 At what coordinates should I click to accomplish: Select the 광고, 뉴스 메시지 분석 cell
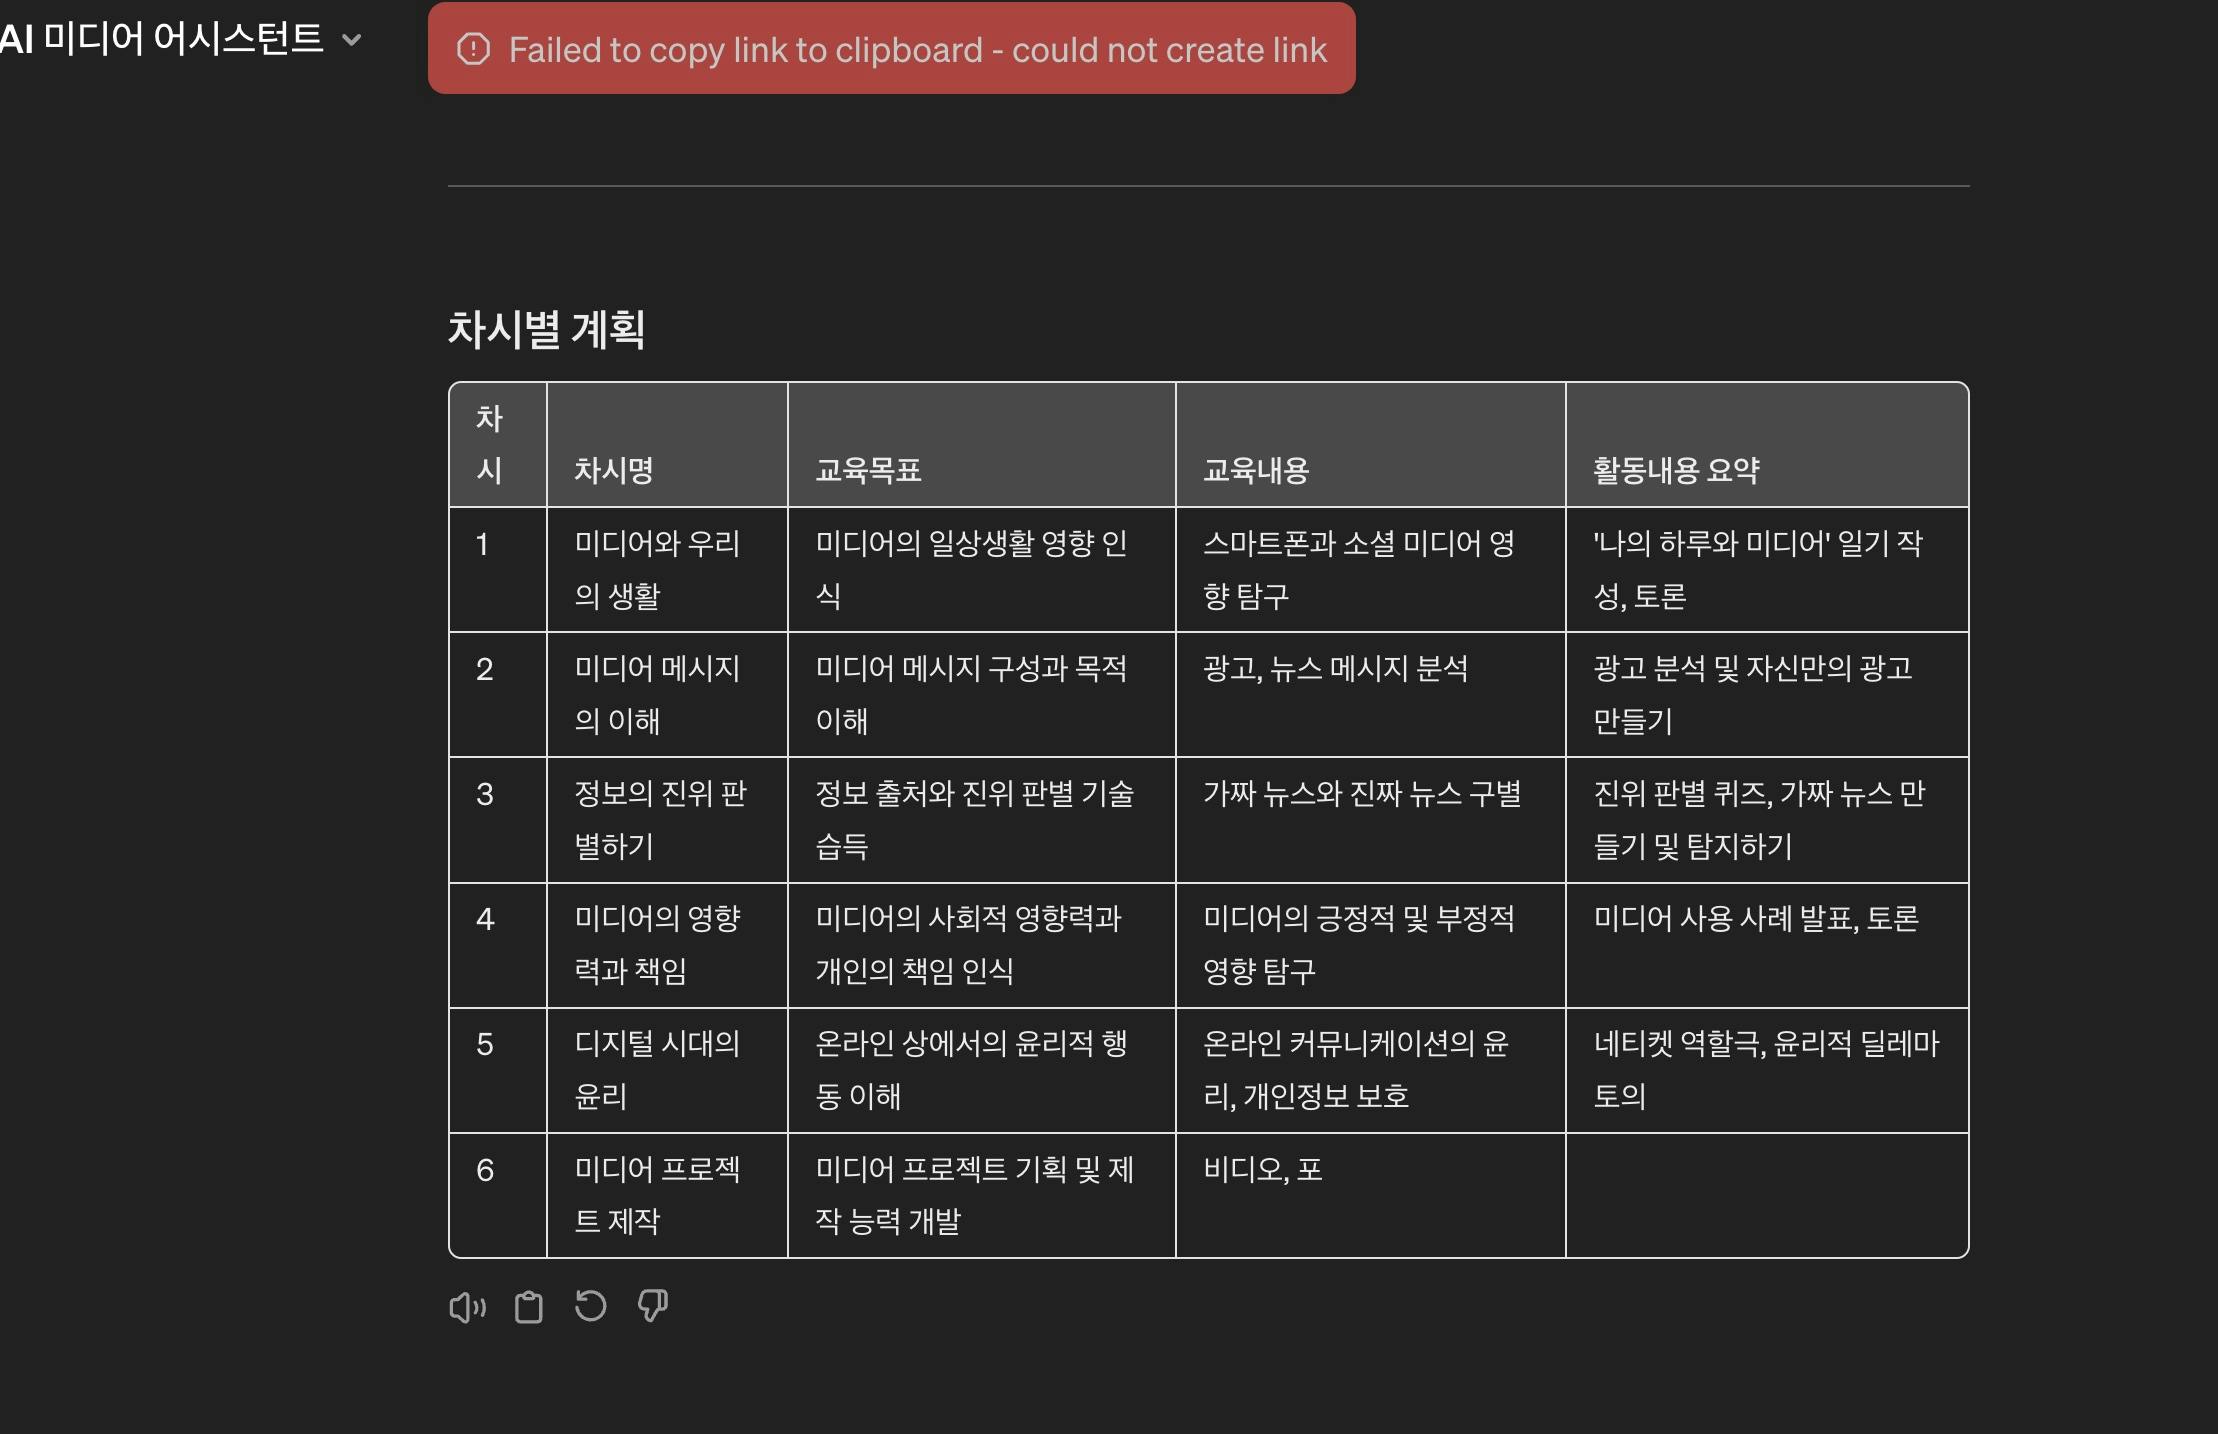pyautogui.click(x=1335, y=669)
